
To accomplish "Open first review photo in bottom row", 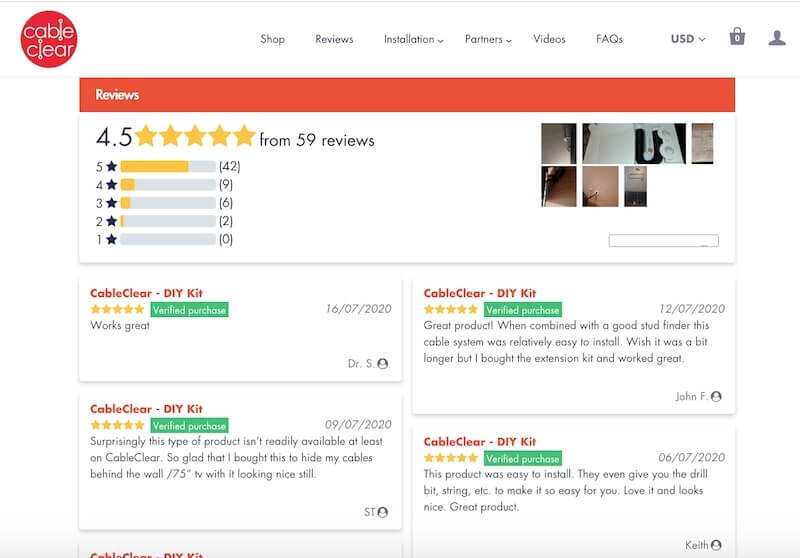I will point(559,186).
